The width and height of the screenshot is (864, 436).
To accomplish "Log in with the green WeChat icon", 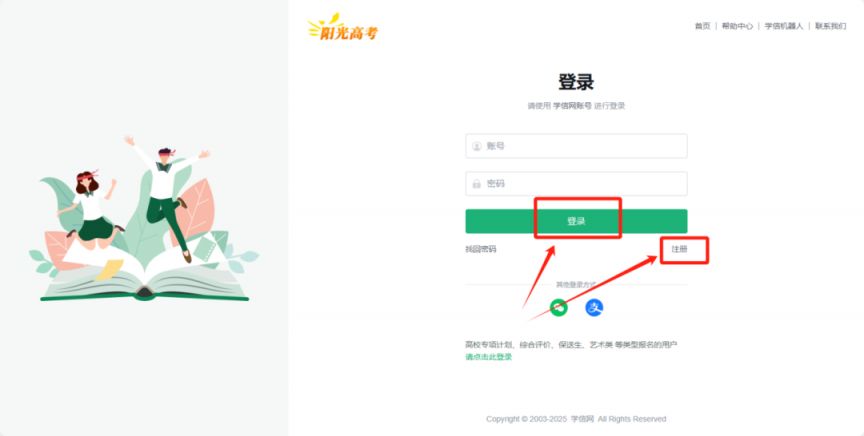I will (558, 308).
